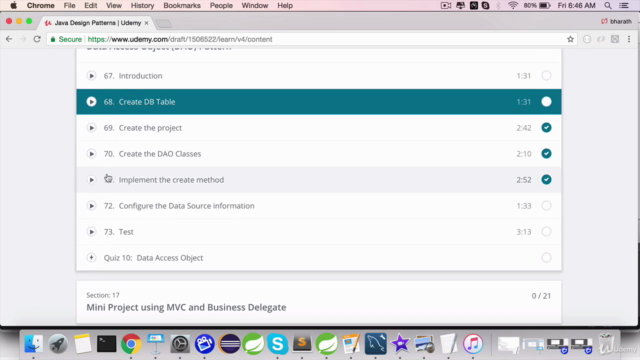Play lecture 73 Test icon

coord(91,232)
